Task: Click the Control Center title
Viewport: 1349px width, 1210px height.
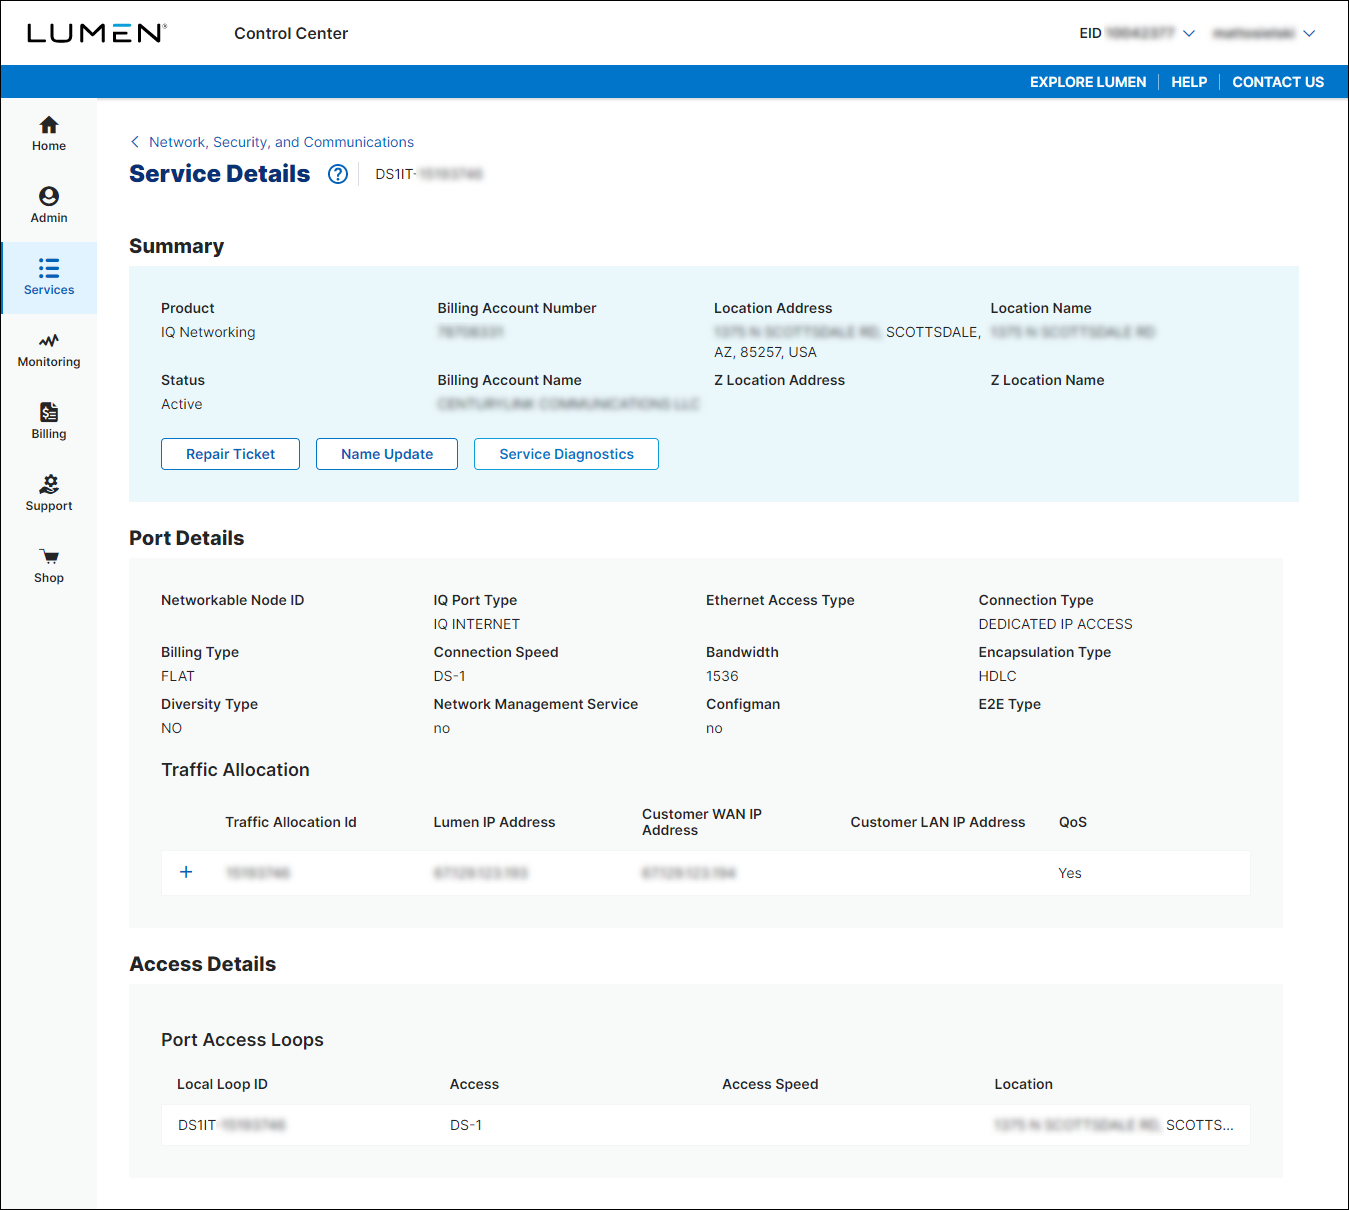Action: coord(291,33)
